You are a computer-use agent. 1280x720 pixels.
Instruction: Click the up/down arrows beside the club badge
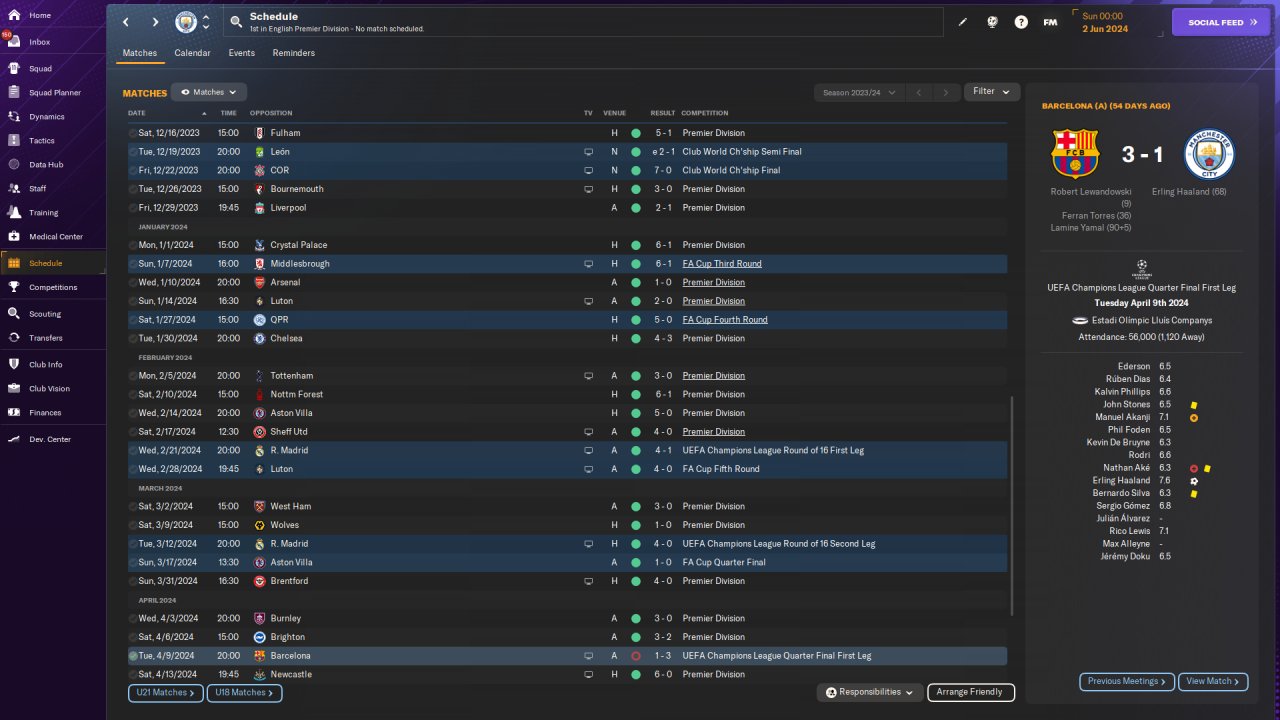click(206, 22)
